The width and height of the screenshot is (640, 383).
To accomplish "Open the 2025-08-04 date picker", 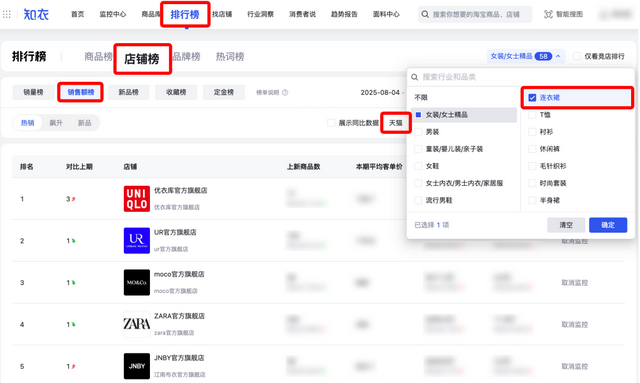I will click(380, 93).
